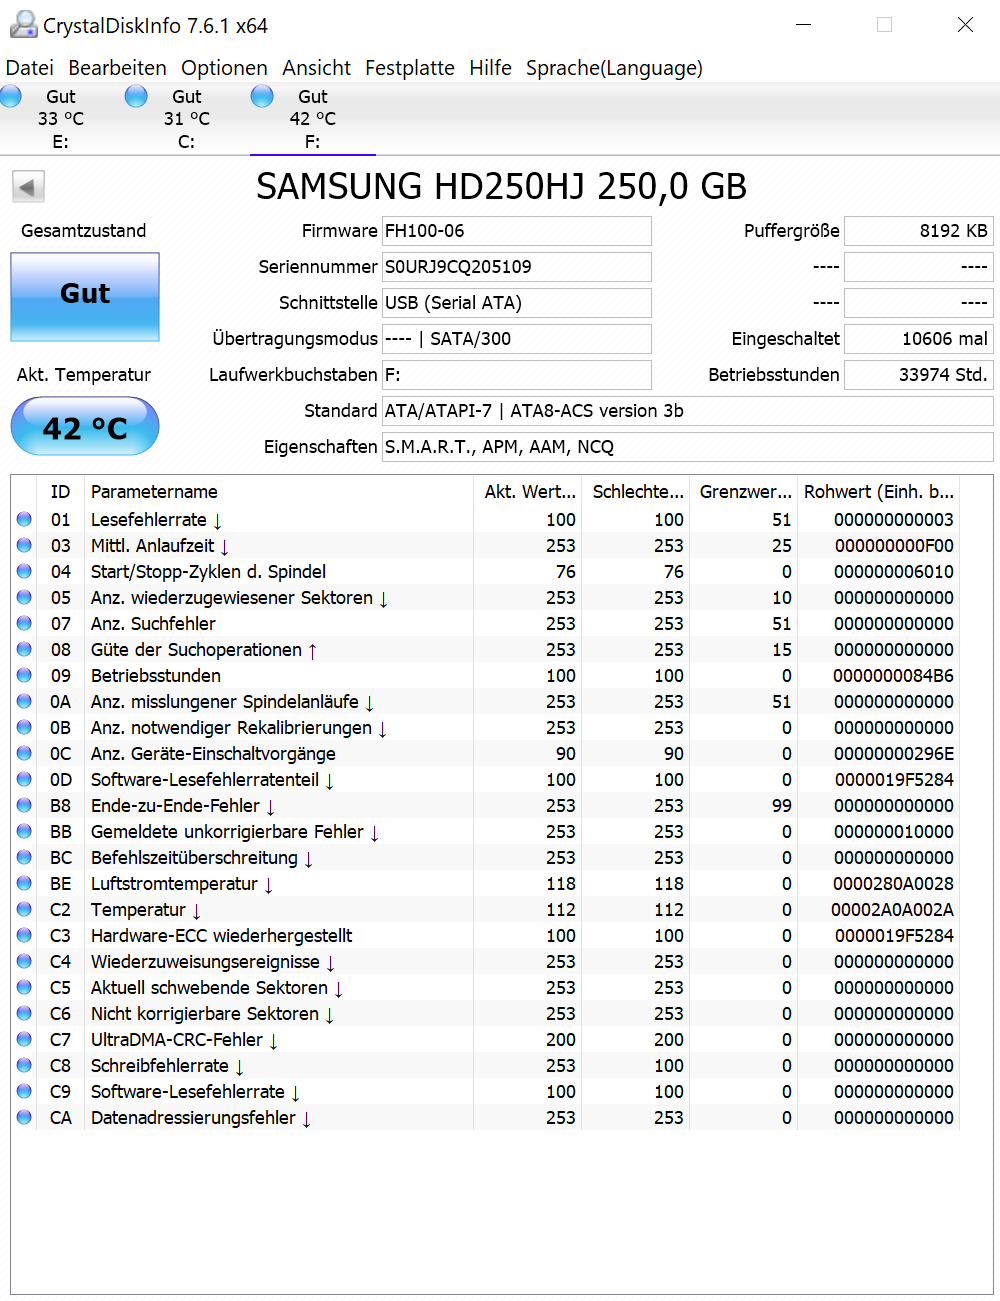The width and height of the screenshot is (1000, 1301).
Task: Click the Schnittstelle field USB (Serial ATA)
Action: 517,303
